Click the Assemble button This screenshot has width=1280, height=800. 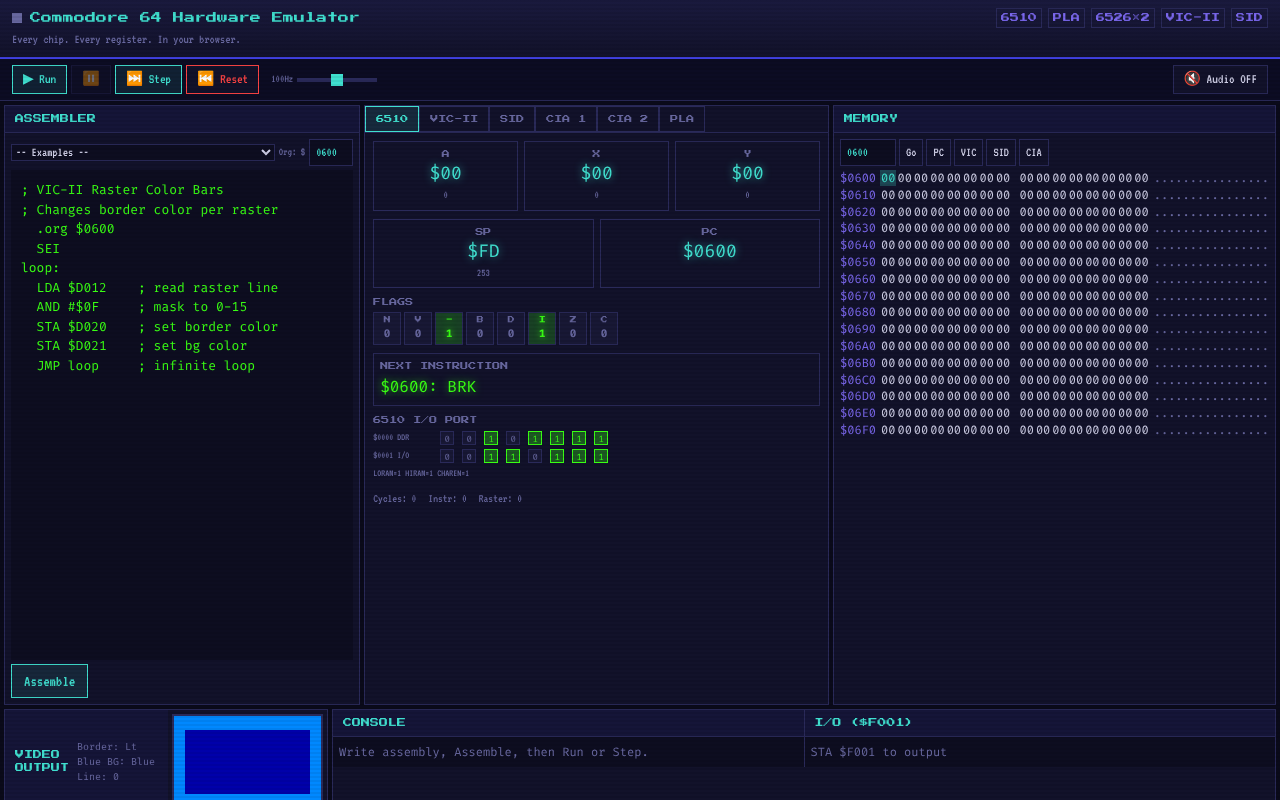point(49,681)
